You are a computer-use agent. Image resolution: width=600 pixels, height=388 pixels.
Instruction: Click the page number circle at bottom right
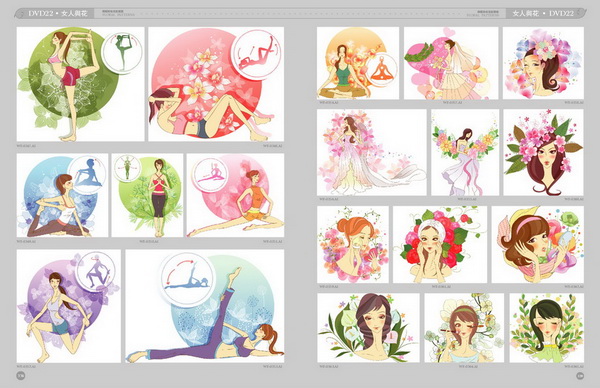[x=580, y=376]
